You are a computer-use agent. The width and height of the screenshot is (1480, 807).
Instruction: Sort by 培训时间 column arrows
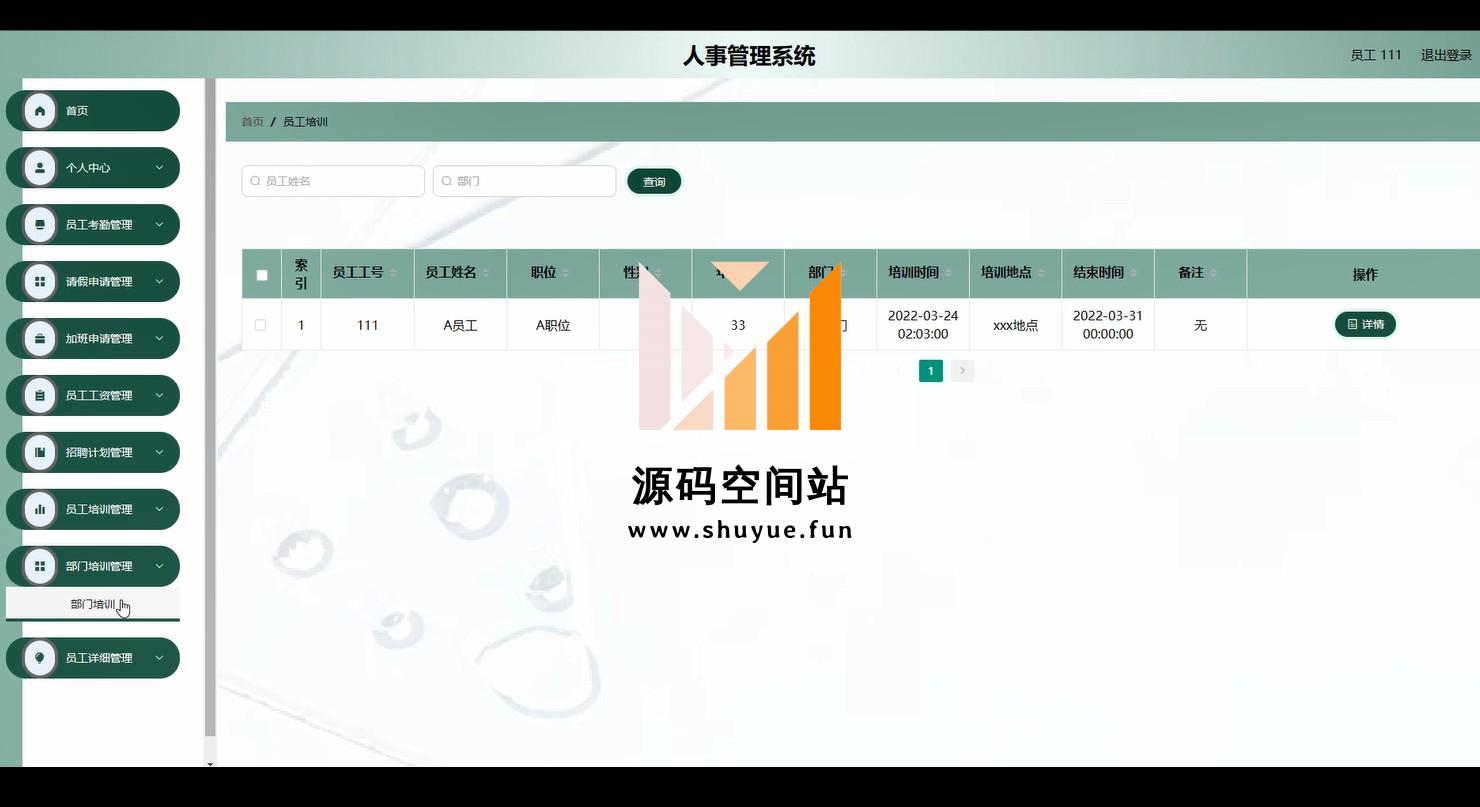(949, 273)
